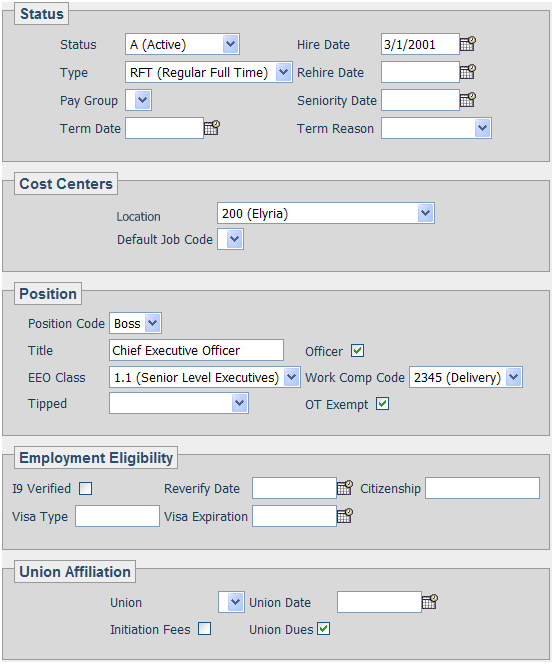
Task: Open the Reverify Date calendar picker
Action: pyautogui.click(x=345, y=487)
